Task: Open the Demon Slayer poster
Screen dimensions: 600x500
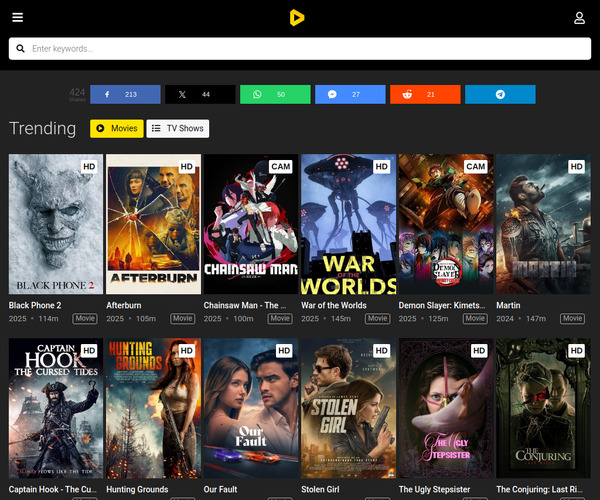Action: [446, 224]
